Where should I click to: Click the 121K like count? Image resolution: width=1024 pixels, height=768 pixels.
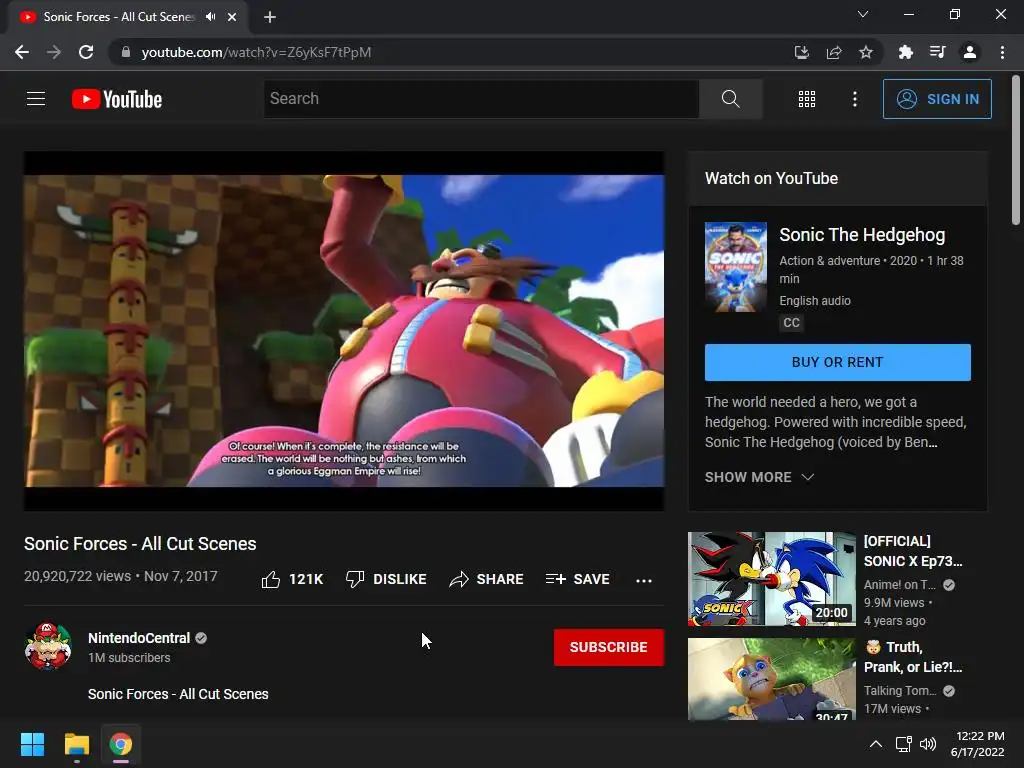[306, 579]
